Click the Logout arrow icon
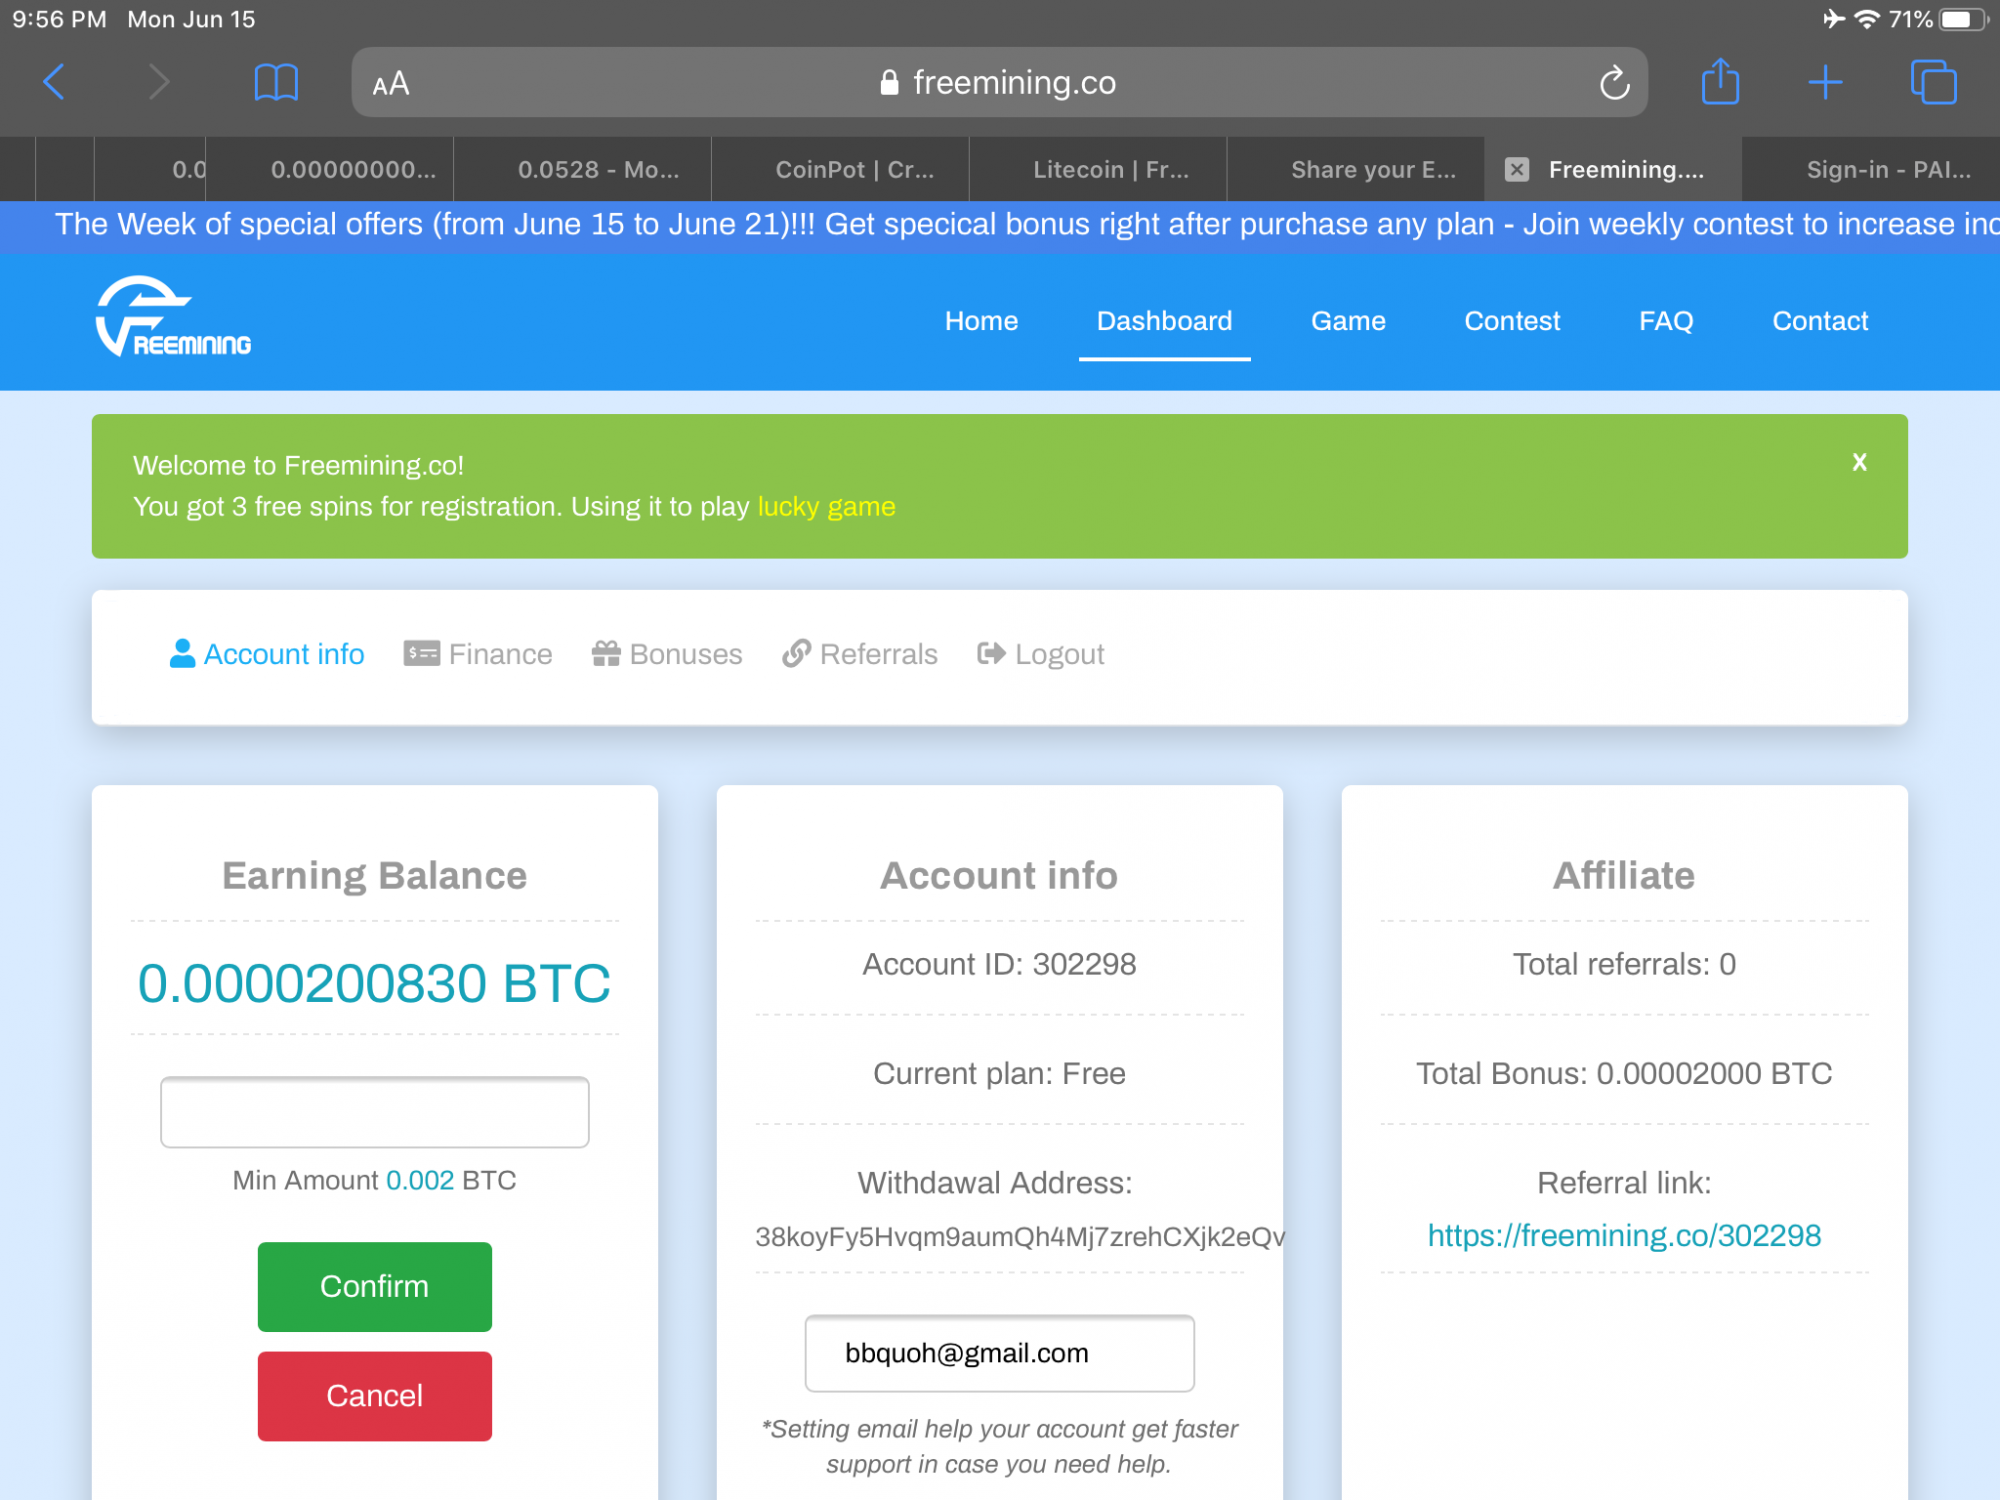This screenshot has width=2000, height=1500. 991,653
